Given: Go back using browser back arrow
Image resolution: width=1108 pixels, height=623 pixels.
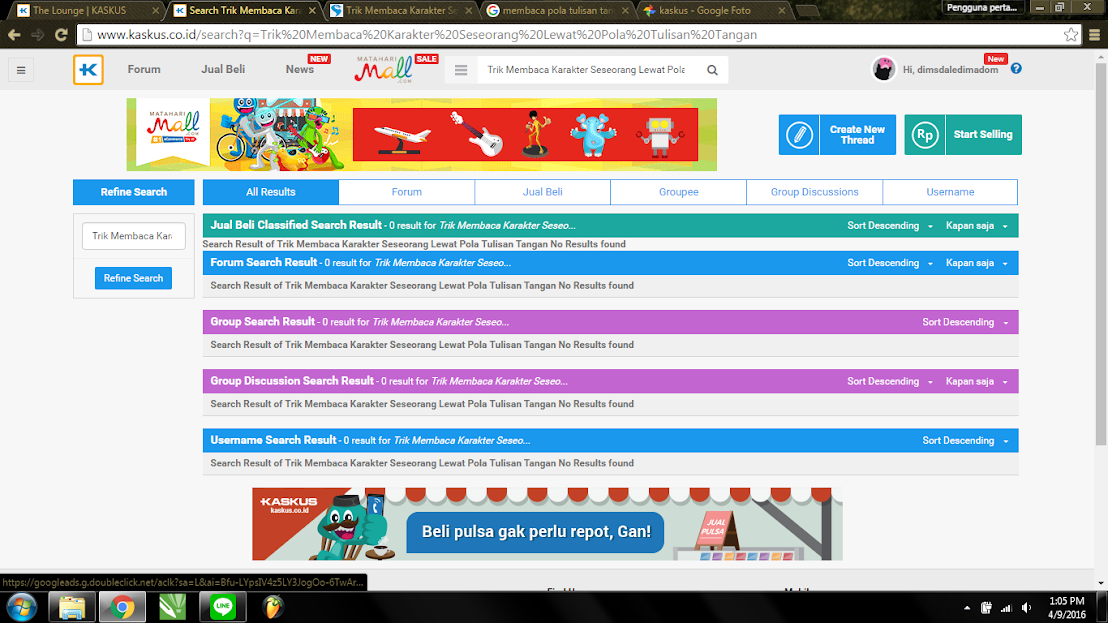Looking at the screenshot, I should (14, 35).
